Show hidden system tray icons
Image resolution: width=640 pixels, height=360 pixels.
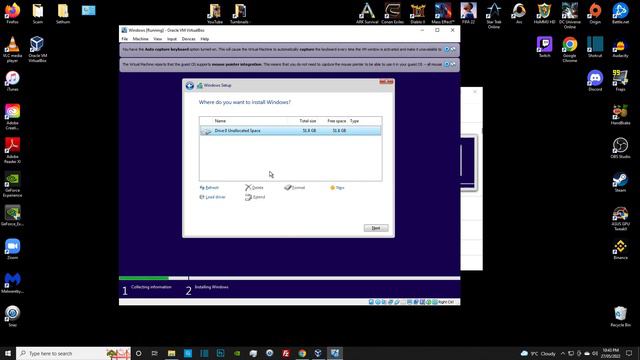(x=563, y=353)
